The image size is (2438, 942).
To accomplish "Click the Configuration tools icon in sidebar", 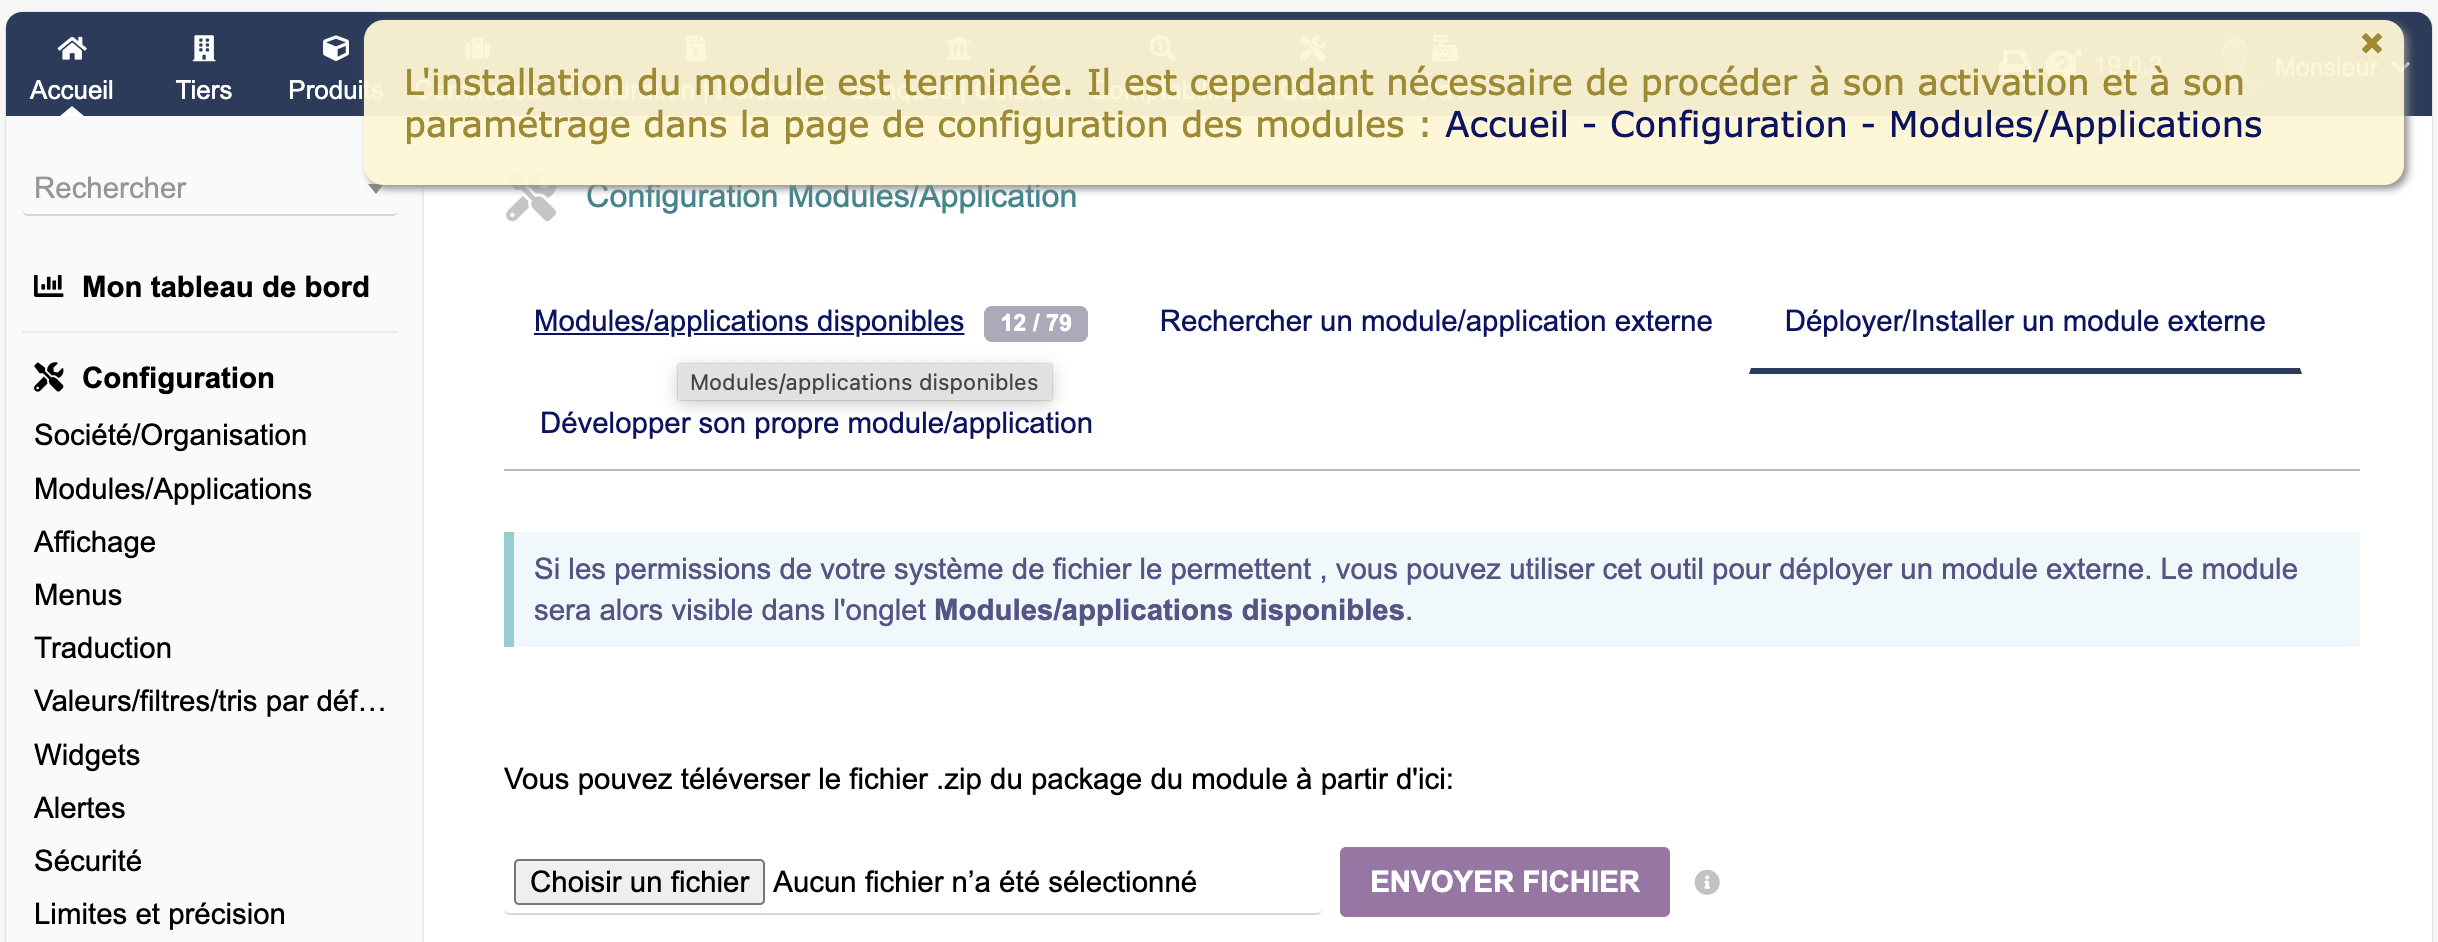I will [x=49, y=377].
